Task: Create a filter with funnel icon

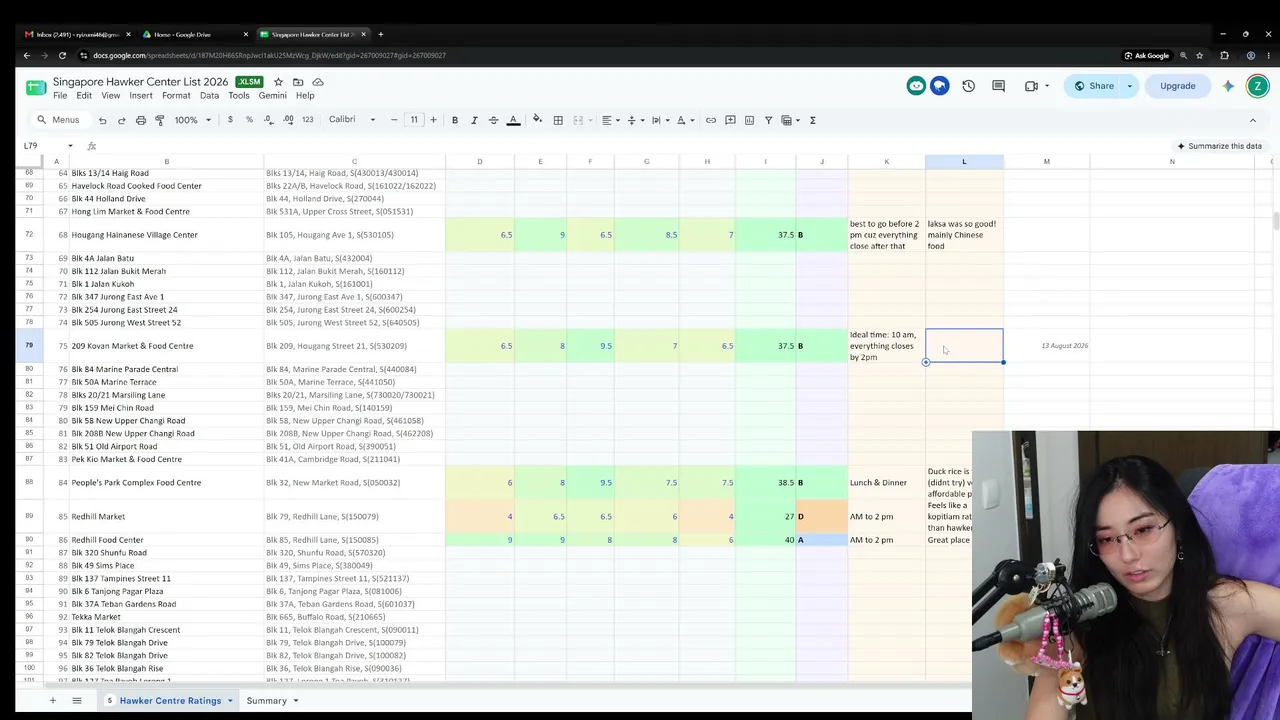Action: pos(768,120)
